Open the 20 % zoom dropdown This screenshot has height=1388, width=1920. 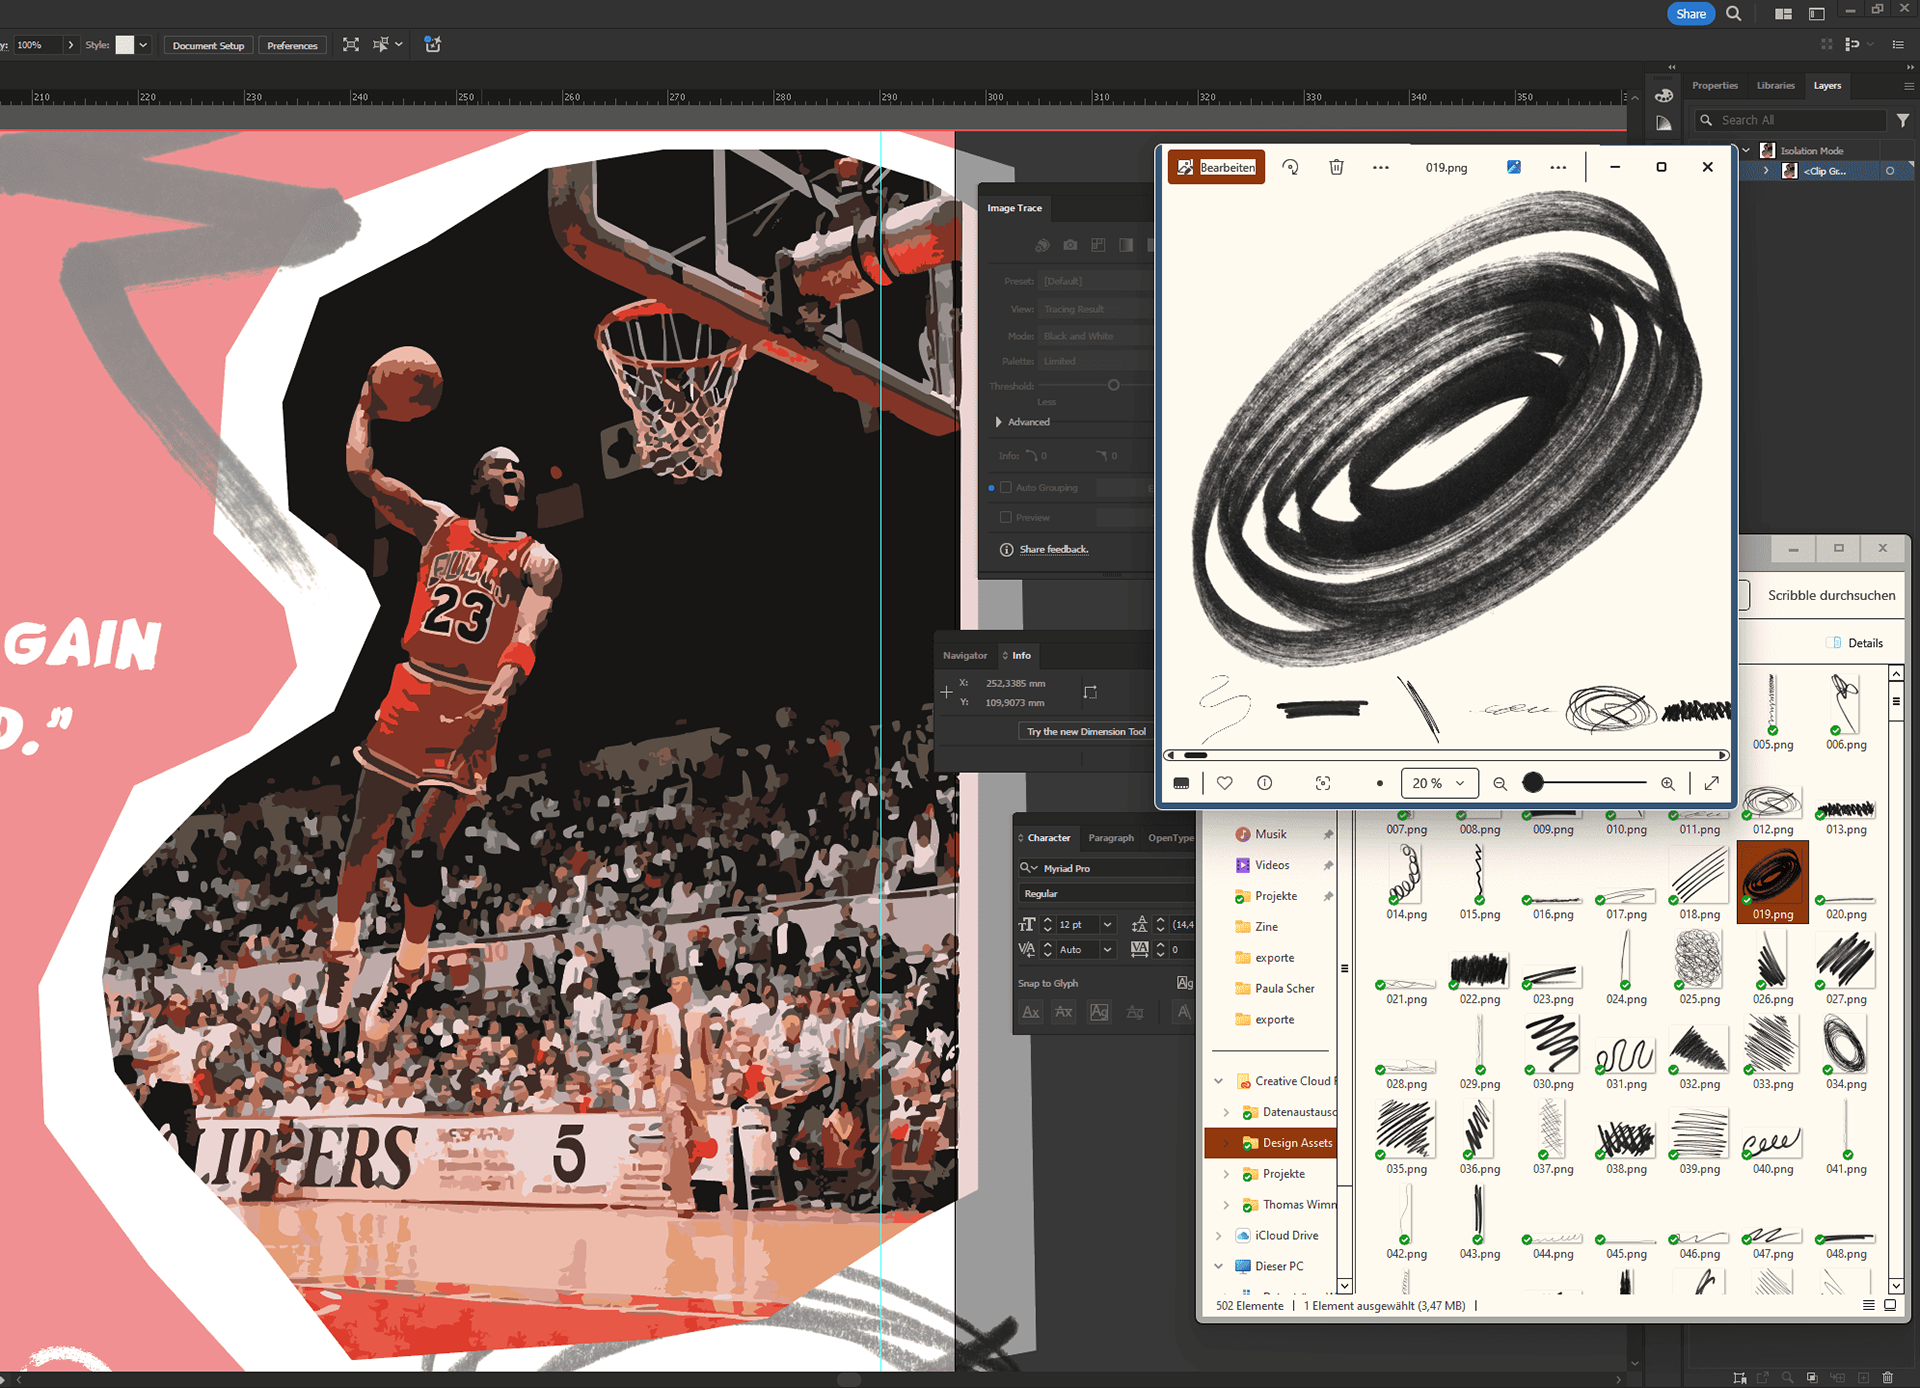(1439, 783)
